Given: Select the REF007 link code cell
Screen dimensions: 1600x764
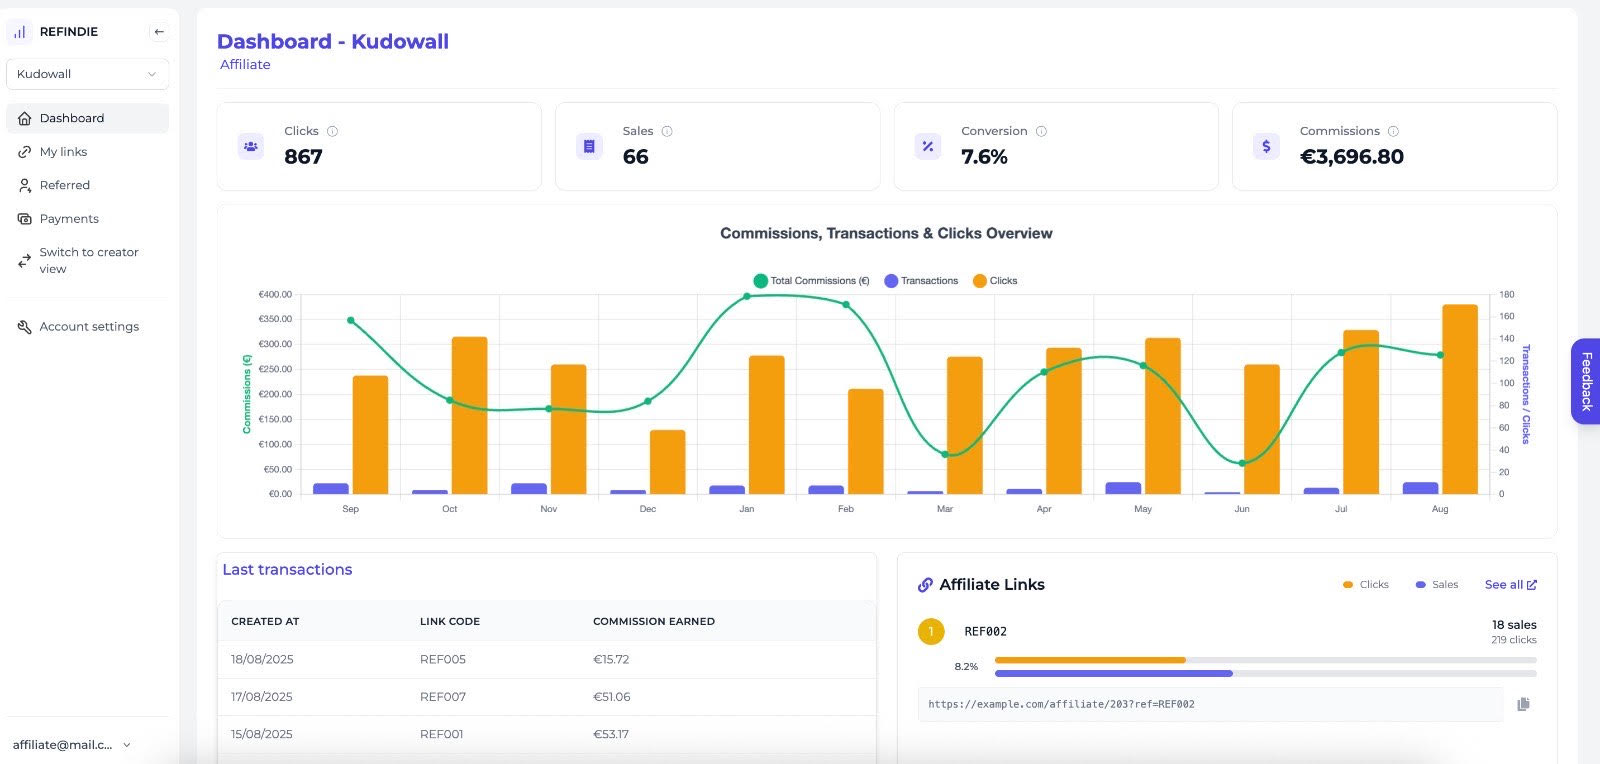Looking at the screenshot, I should tap(443, 697).
